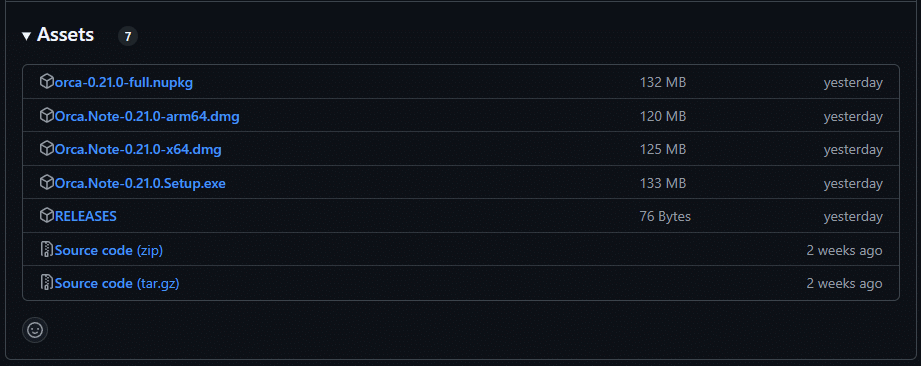Click the 2 weeks ago timestamp on zip row
The width and height of the screenshot is (921, 366).
pyautogui.click(x=844, y=250)
